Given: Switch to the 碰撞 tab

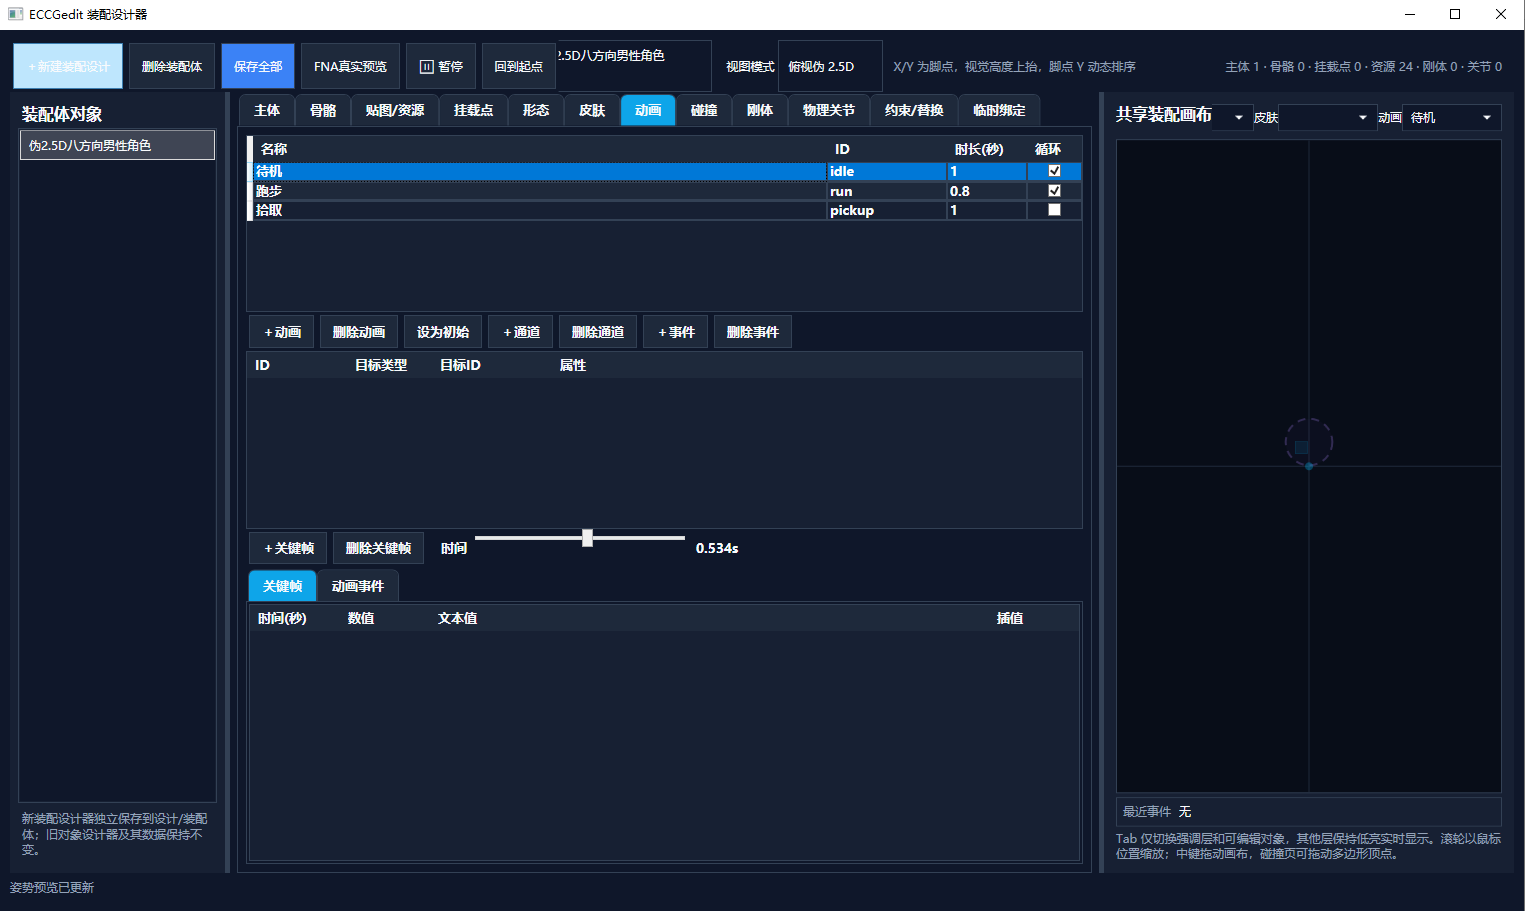Looking at the screenshot, I should 704,110.
